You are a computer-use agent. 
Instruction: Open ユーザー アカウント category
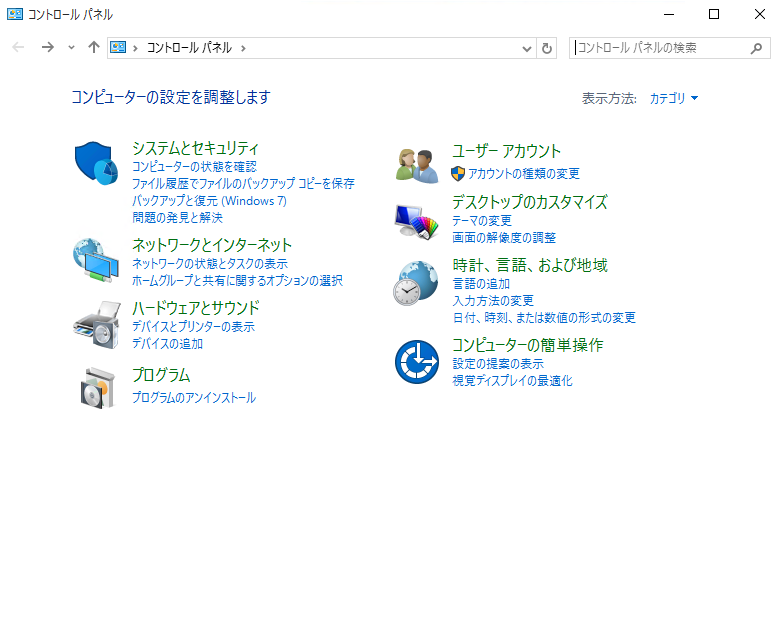pyautogui.click(x=506, y=151)
